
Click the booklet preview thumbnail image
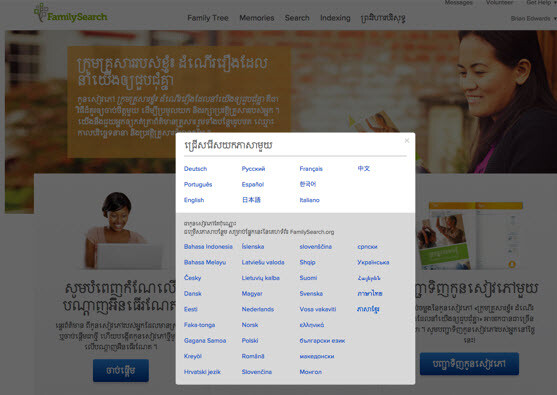tap(470, 236)
